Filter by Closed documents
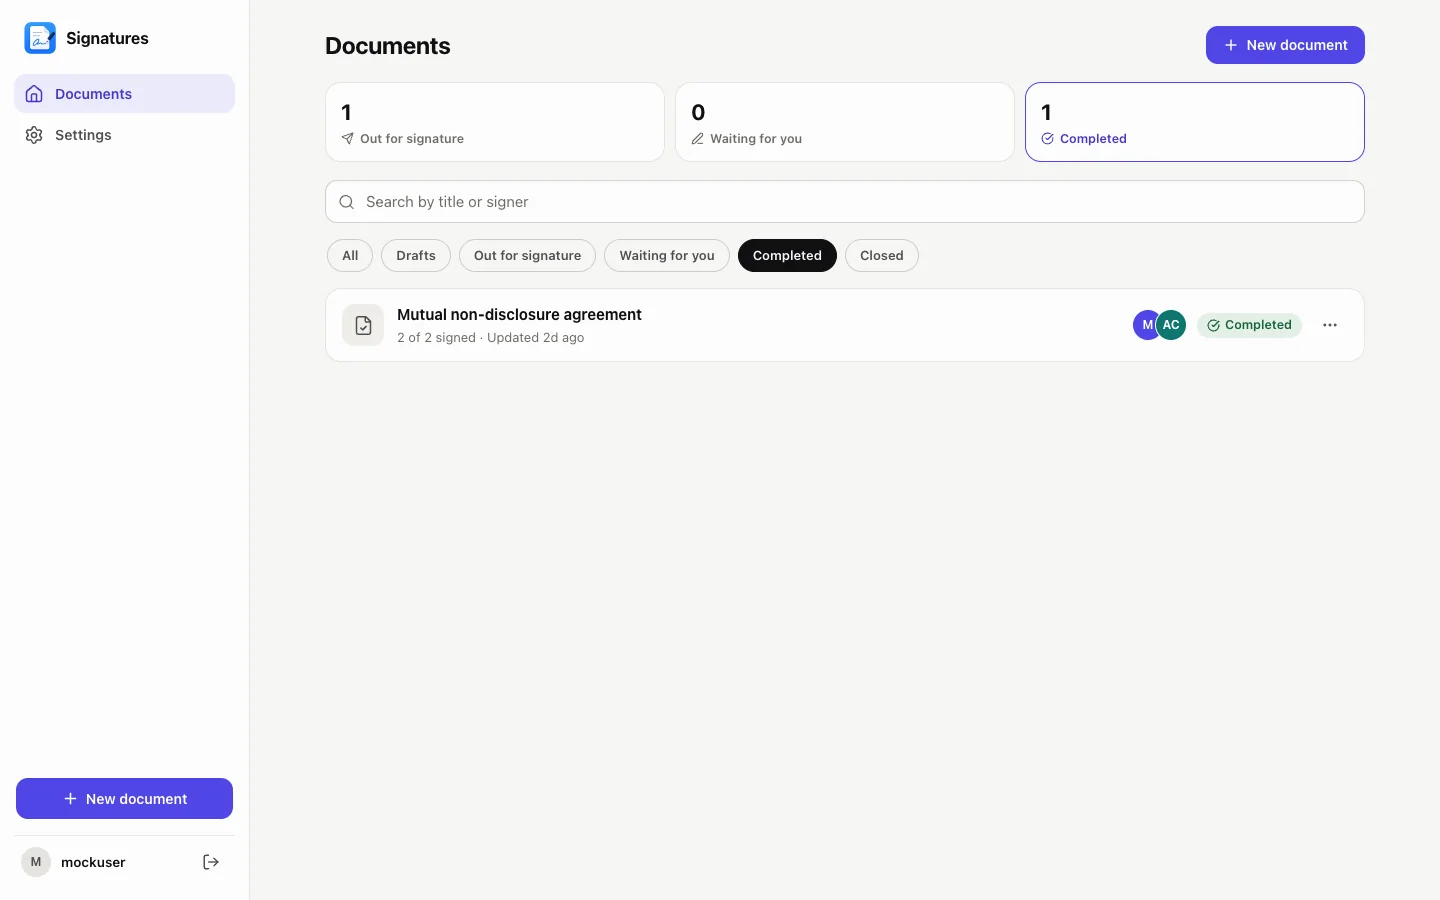 882,256
